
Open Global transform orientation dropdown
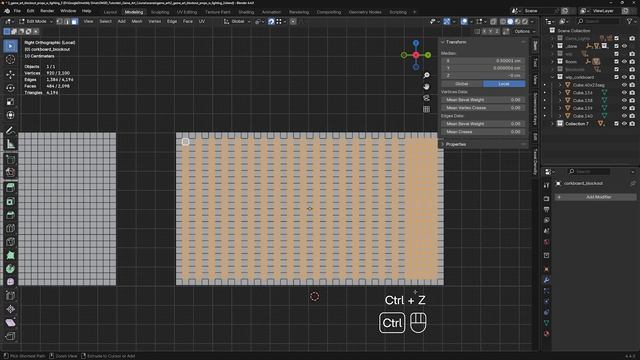[x=237, y=21]
